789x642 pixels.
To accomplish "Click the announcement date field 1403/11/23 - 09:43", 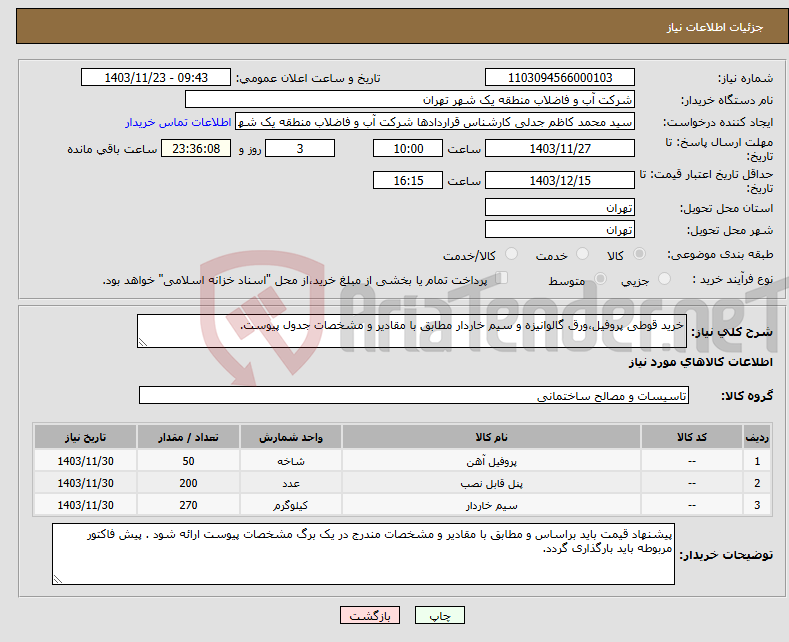I will pos(156,77).
